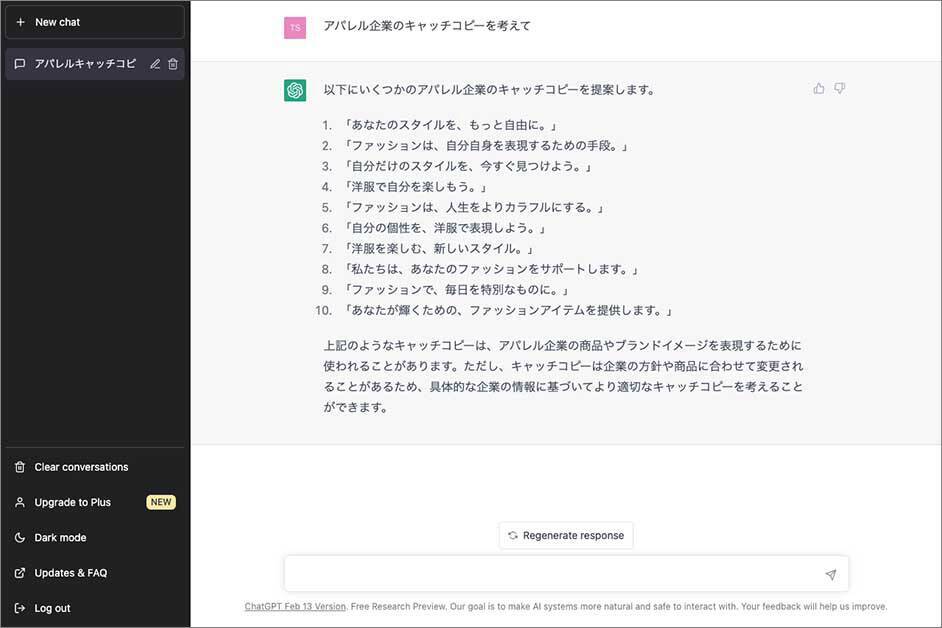Click the pink TS user avatar
Viewport: 942px width, 628px height.
tap(295, 28)
